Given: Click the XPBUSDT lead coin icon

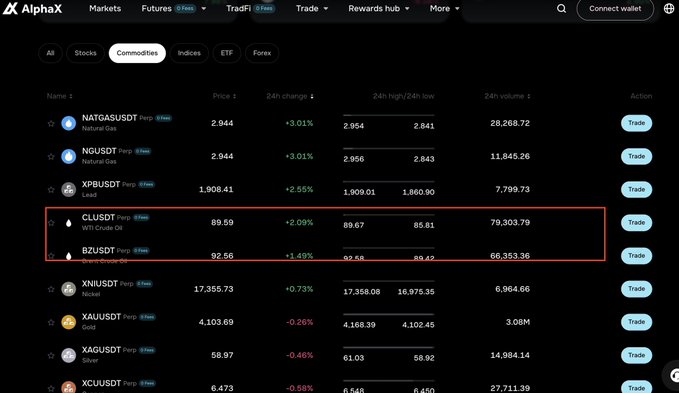Looking at the screenshot, I should (68, 190).
